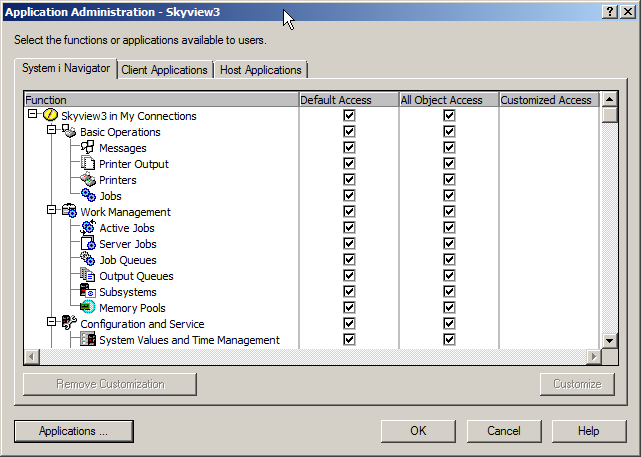
Task: Collapse the Work Management tree node
Action: click(51, 210)
